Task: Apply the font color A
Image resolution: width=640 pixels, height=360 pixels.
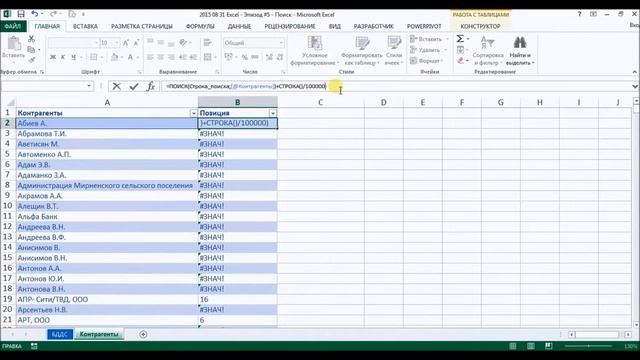Action: pyautogui.click(x=130, y=57)
